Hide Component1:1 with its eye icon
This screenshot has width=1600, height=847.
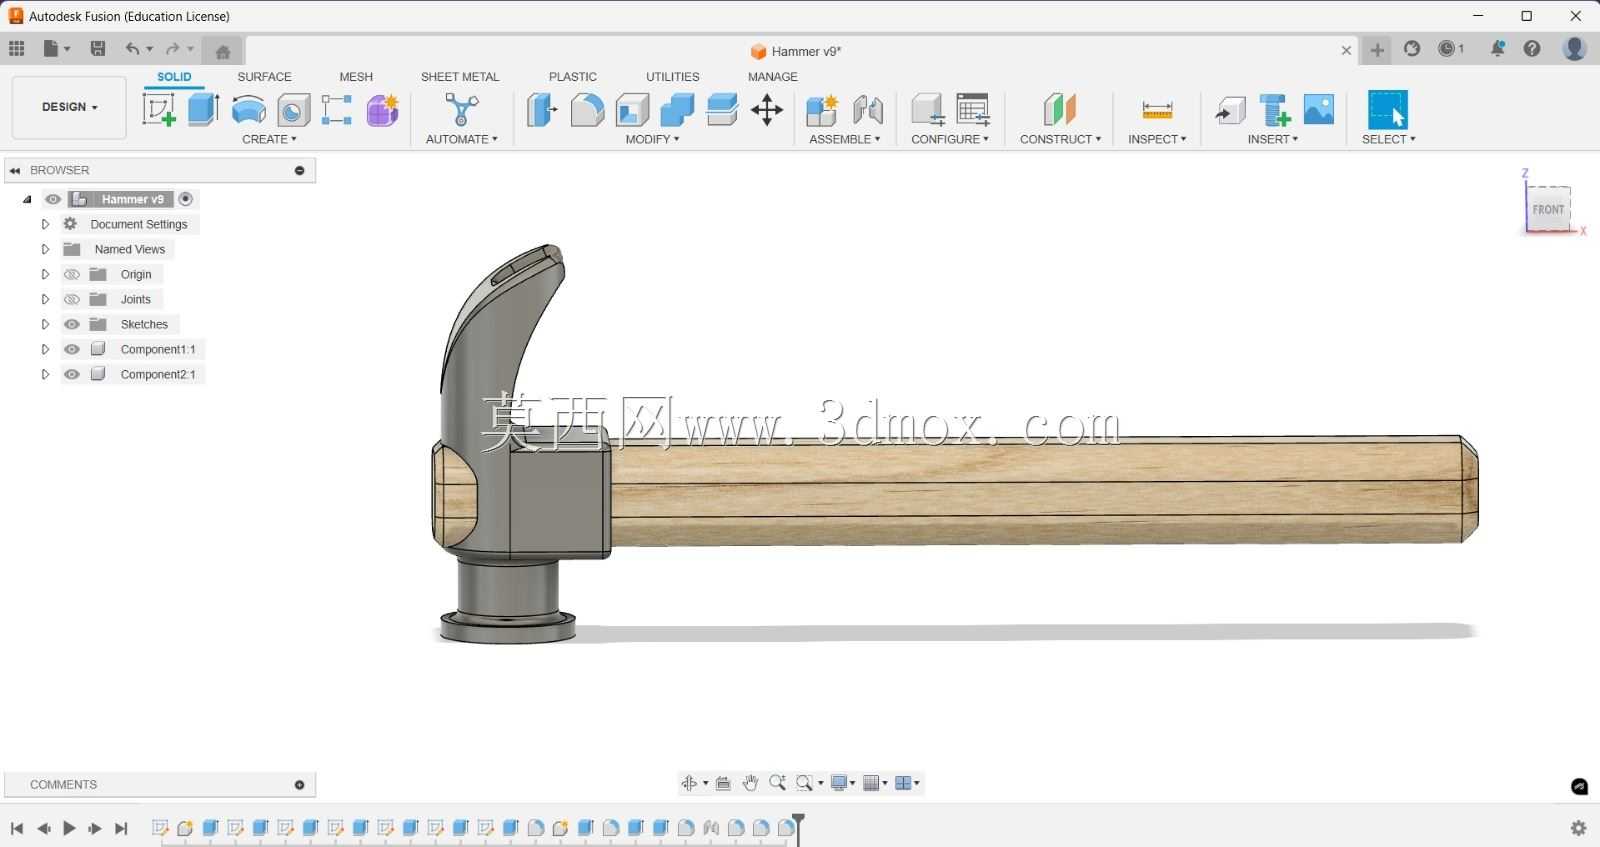(x=71, y=349)
